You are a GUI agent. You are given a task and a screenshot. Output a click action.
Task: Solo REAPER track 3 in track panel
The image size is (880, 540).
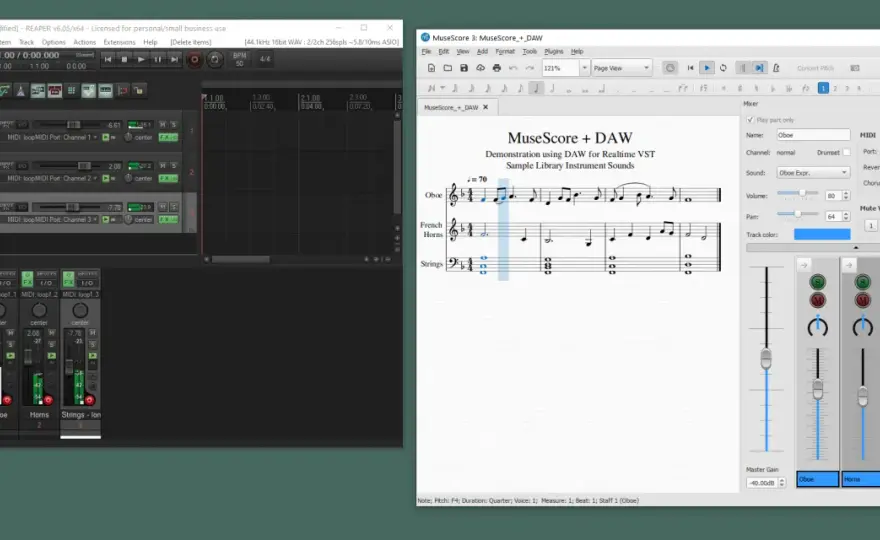(x=173, y=207)
